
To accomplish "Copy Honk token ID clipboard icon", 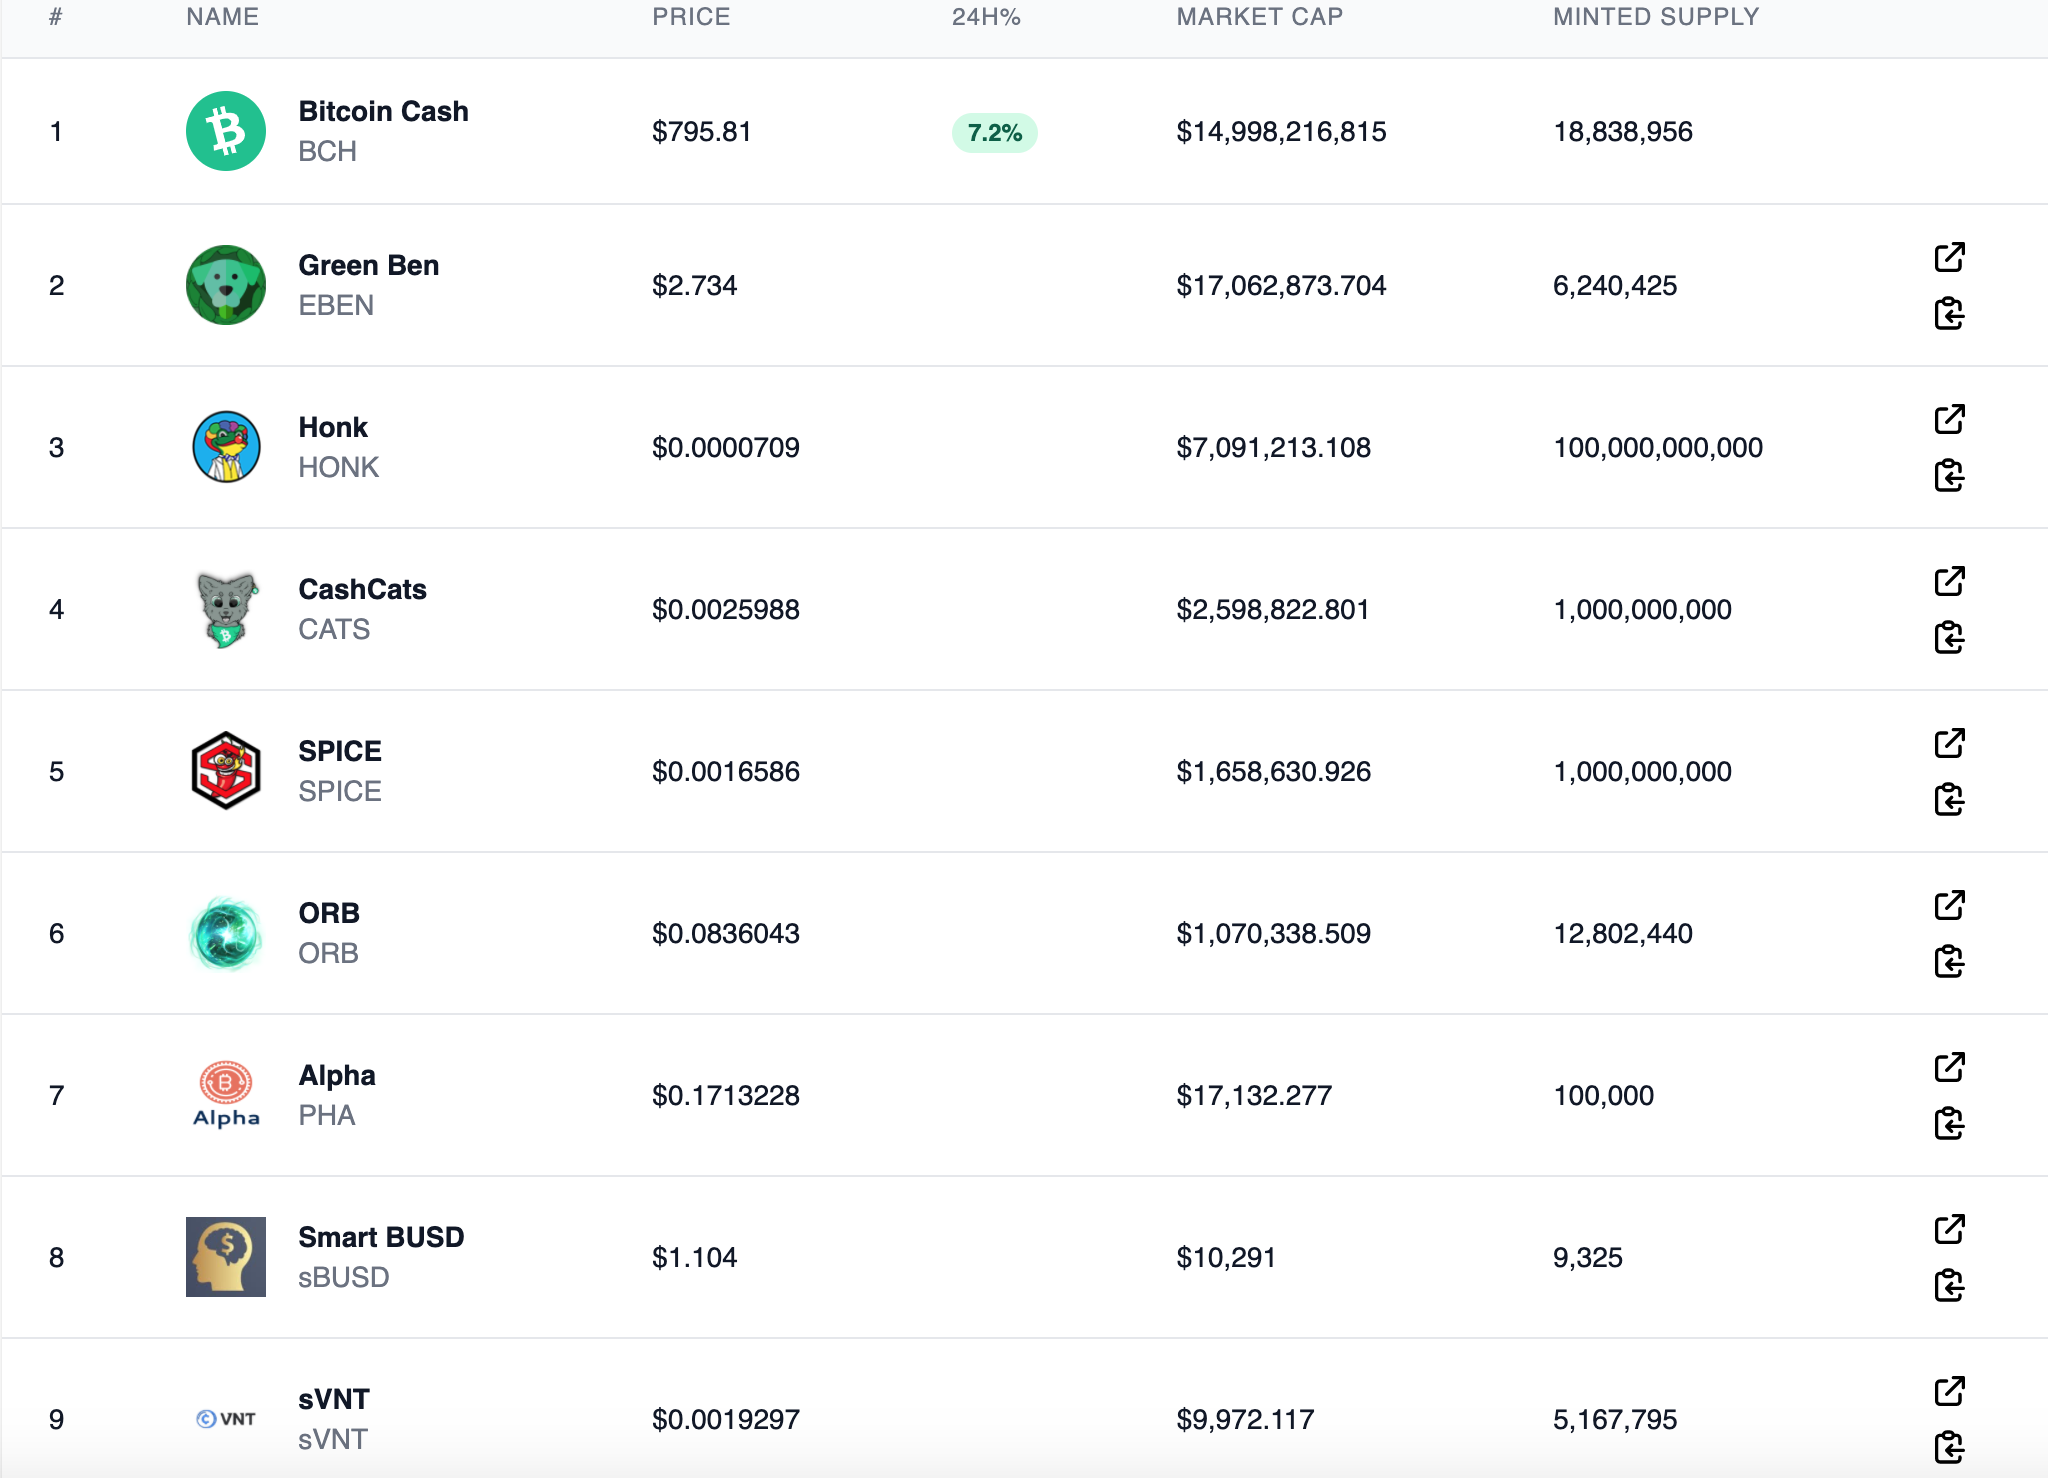I will [1949, 475].
